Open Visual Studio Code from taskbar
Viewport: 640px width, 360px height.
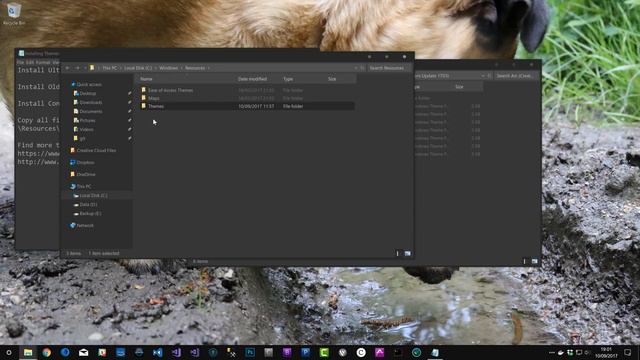[x=158, y=352]
